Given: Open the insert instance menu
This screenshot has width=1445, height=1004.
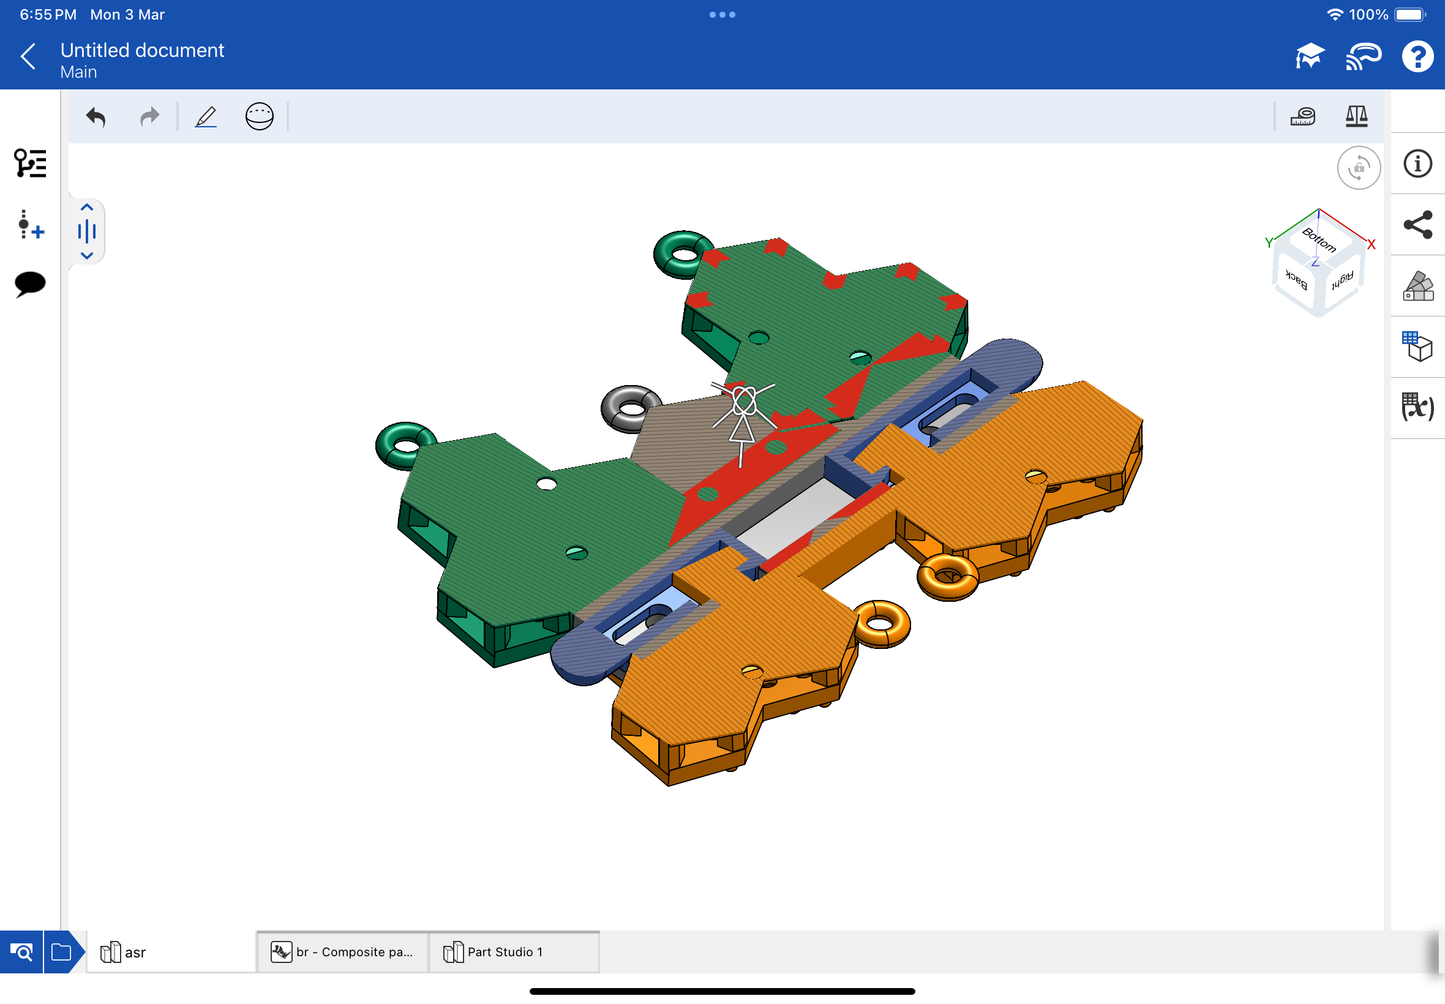Looking at the screenshot, I should click(x=30, y=224).
